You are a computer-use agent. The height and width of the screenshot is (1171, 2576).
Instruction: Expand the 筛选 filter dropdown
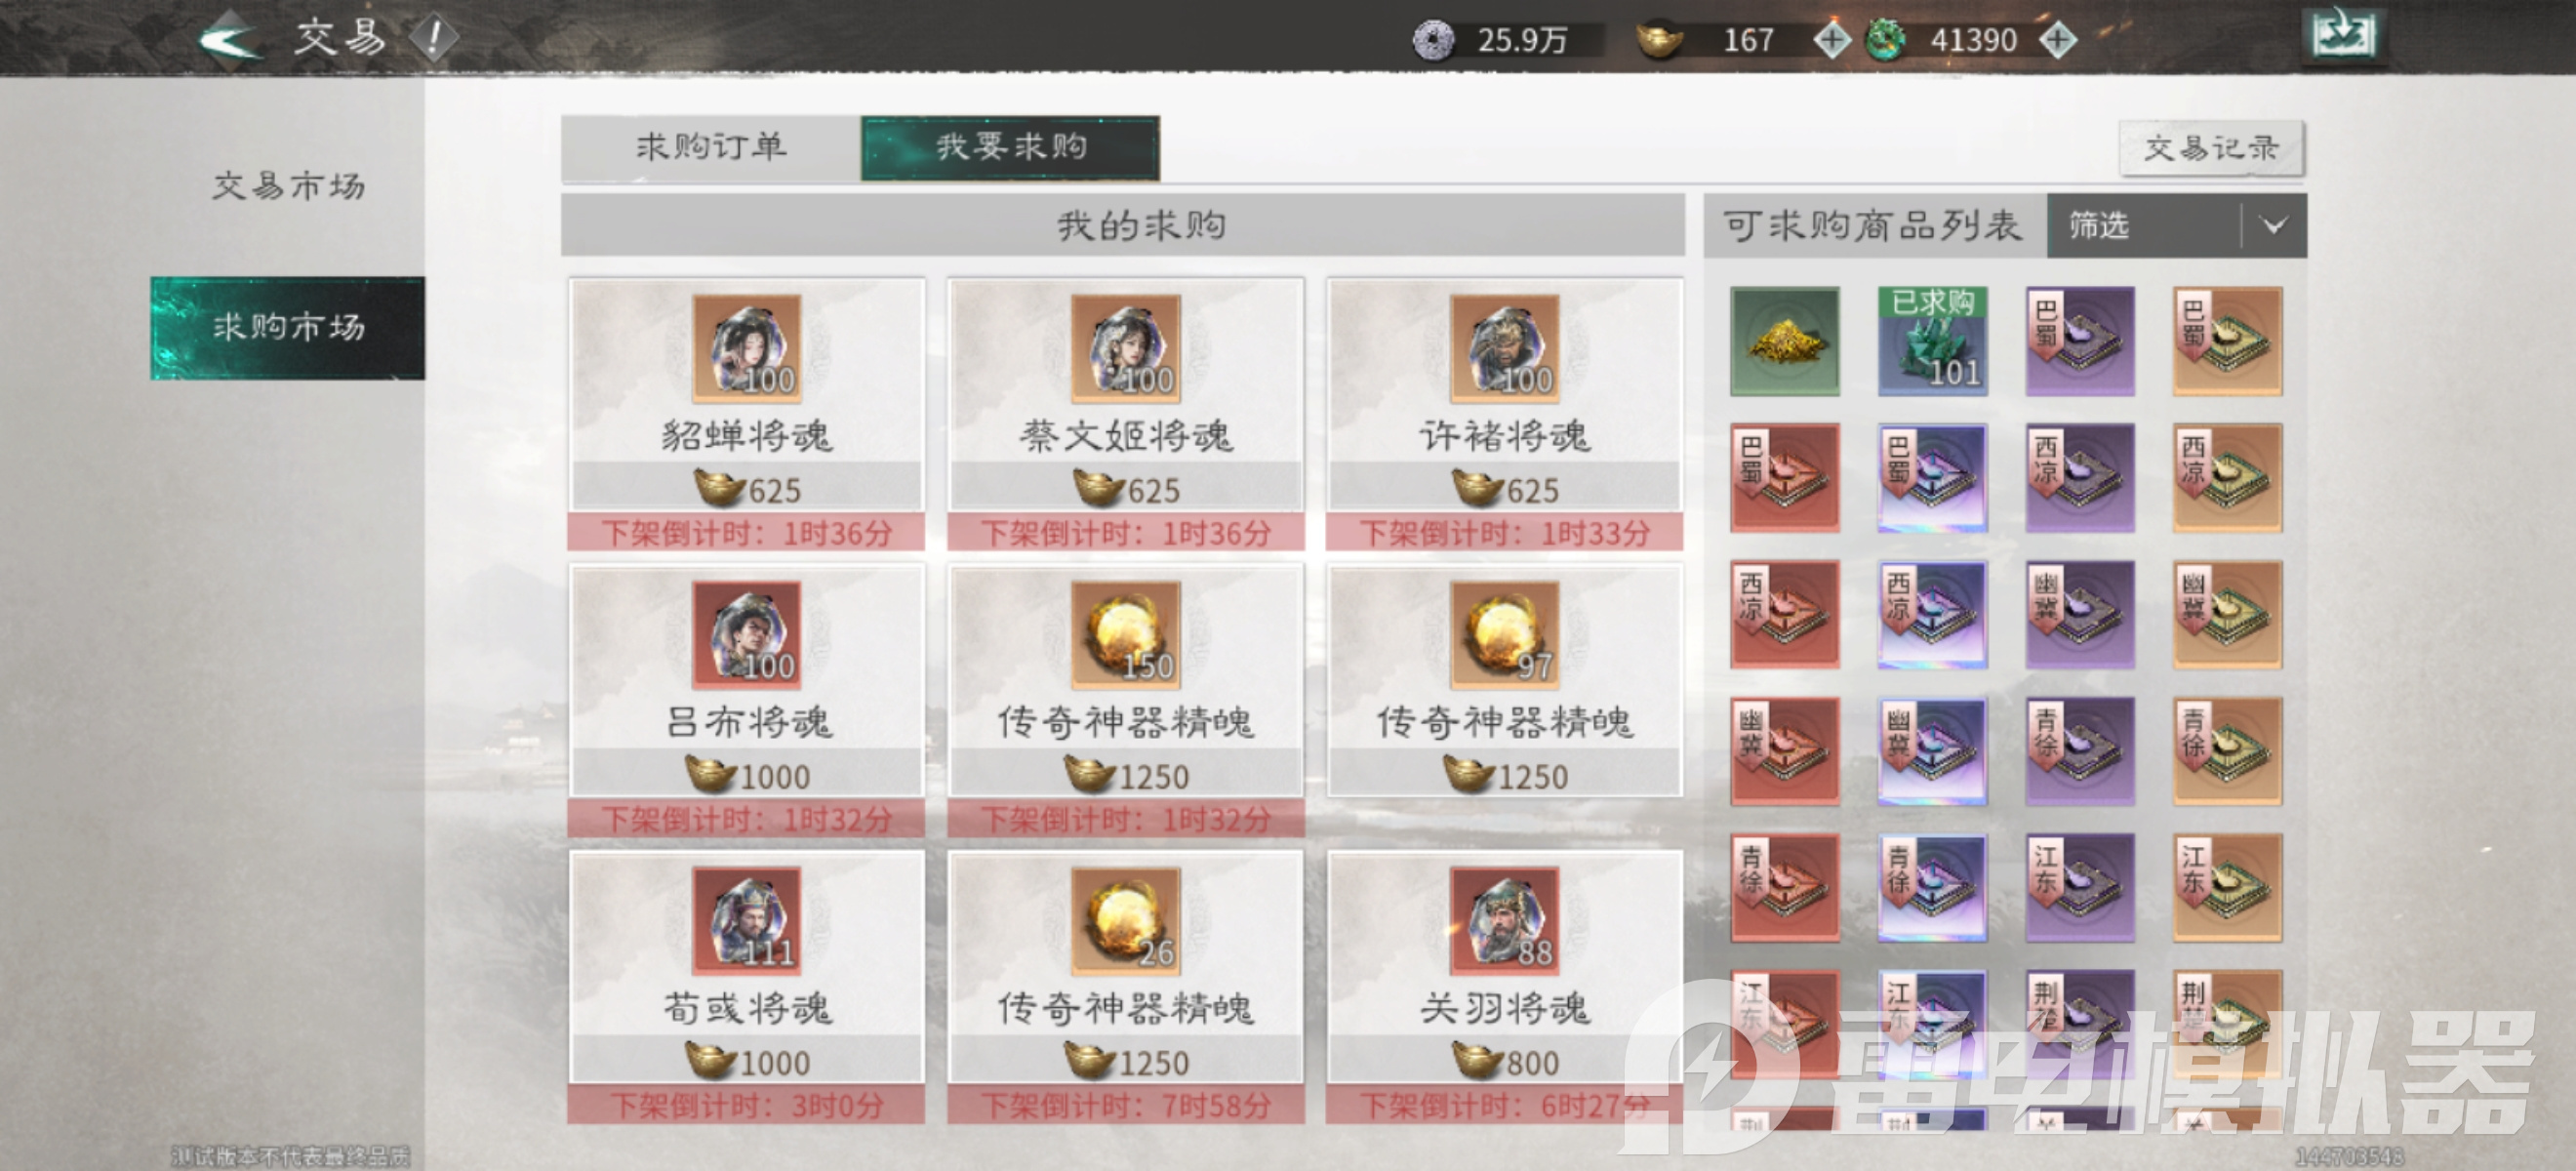point(2177,226)
